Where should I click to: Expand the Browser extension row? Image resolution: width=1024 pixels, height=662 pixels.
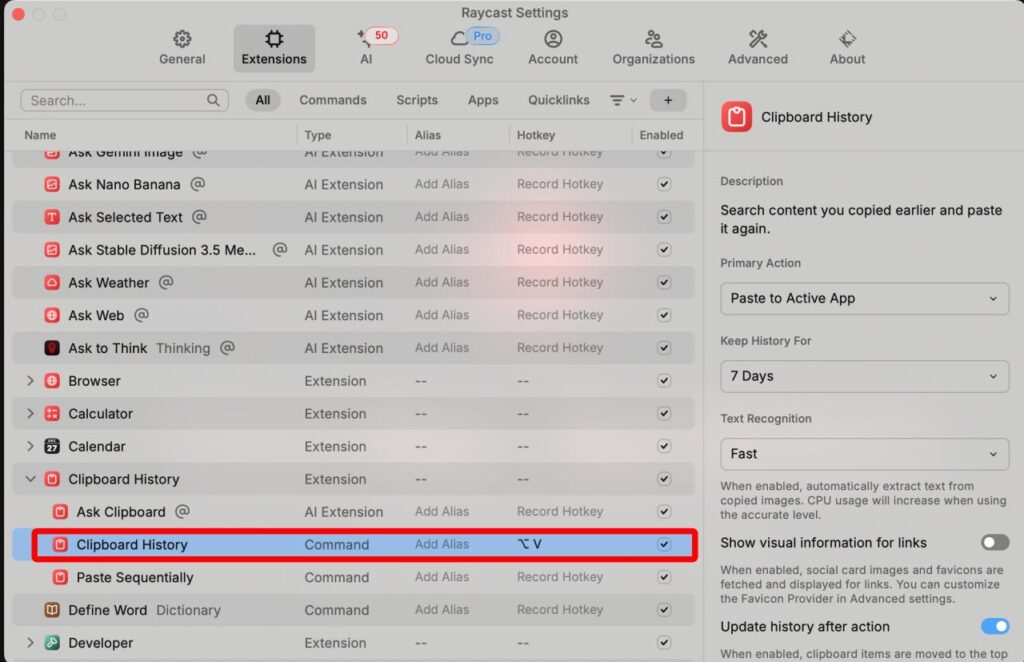30,381
